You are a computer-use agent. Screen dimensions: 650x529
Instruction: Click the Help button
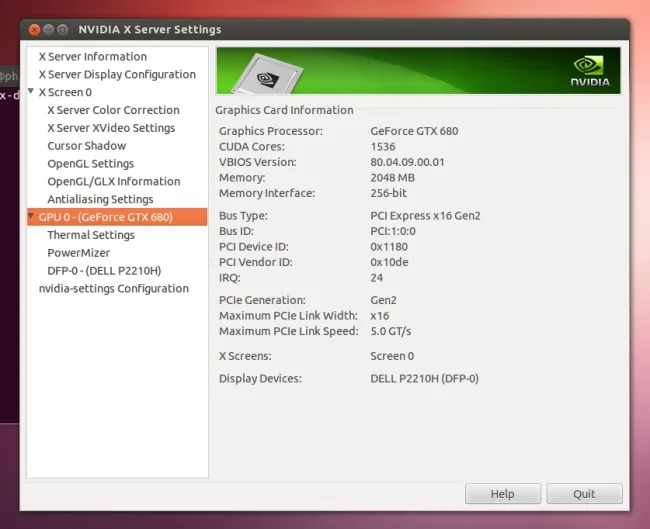click(502, 494)
